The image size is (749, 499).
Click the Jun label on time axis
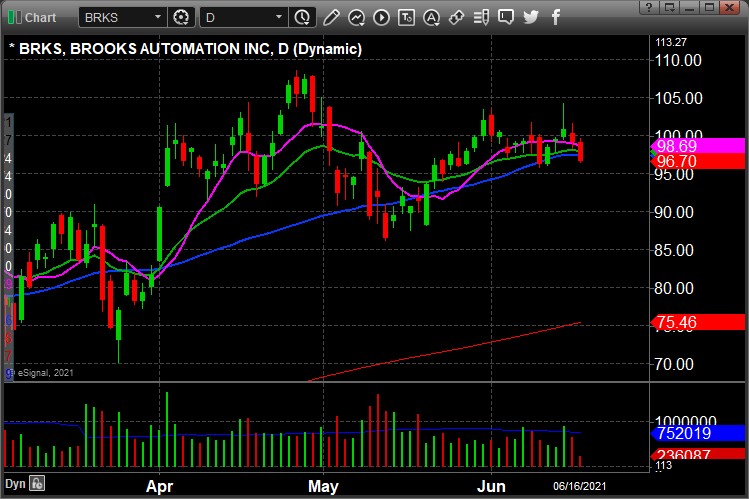tap(492, 486)
